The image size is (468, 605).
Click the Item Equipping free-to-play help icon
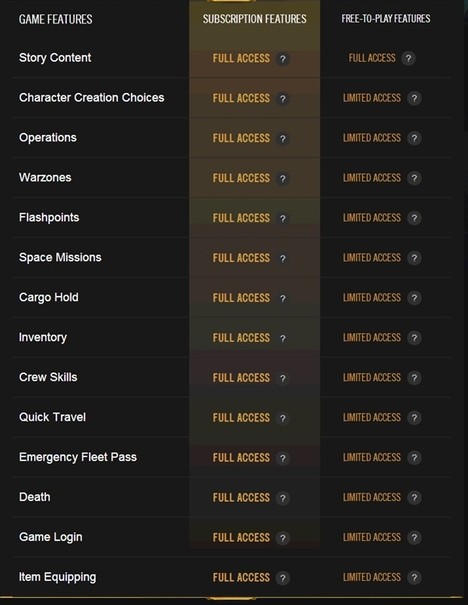pyautogui.click(x=414, y=577)
